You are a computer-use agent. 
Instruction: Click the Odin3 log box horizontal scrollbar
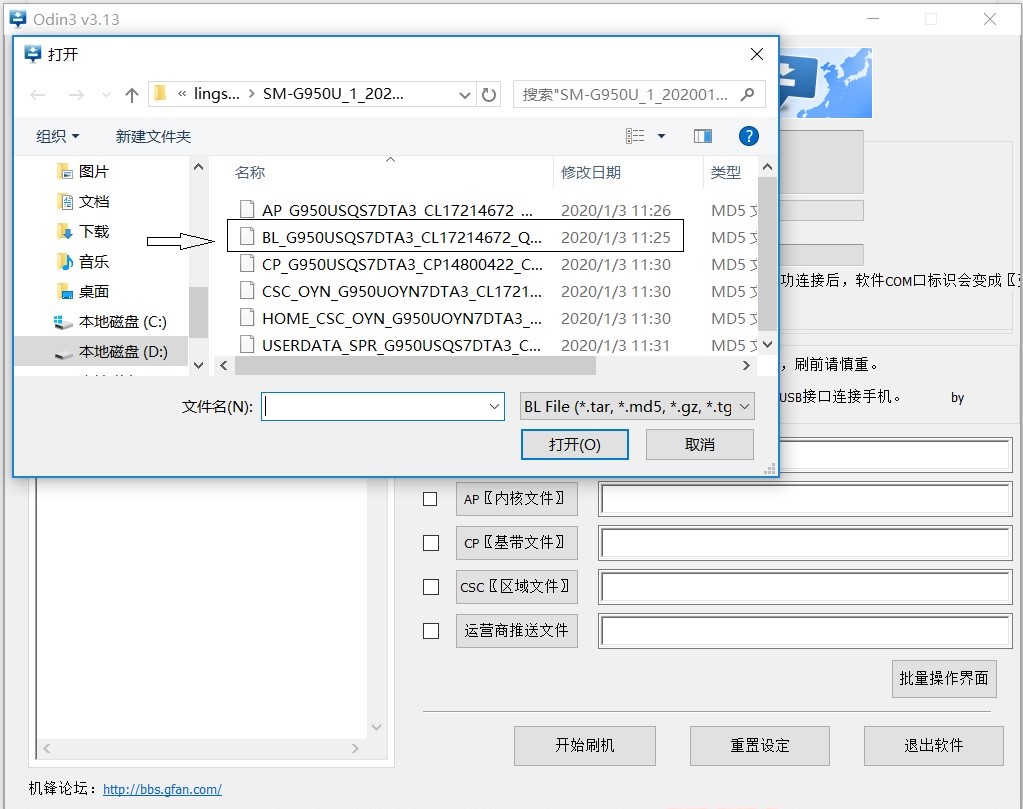200,748
